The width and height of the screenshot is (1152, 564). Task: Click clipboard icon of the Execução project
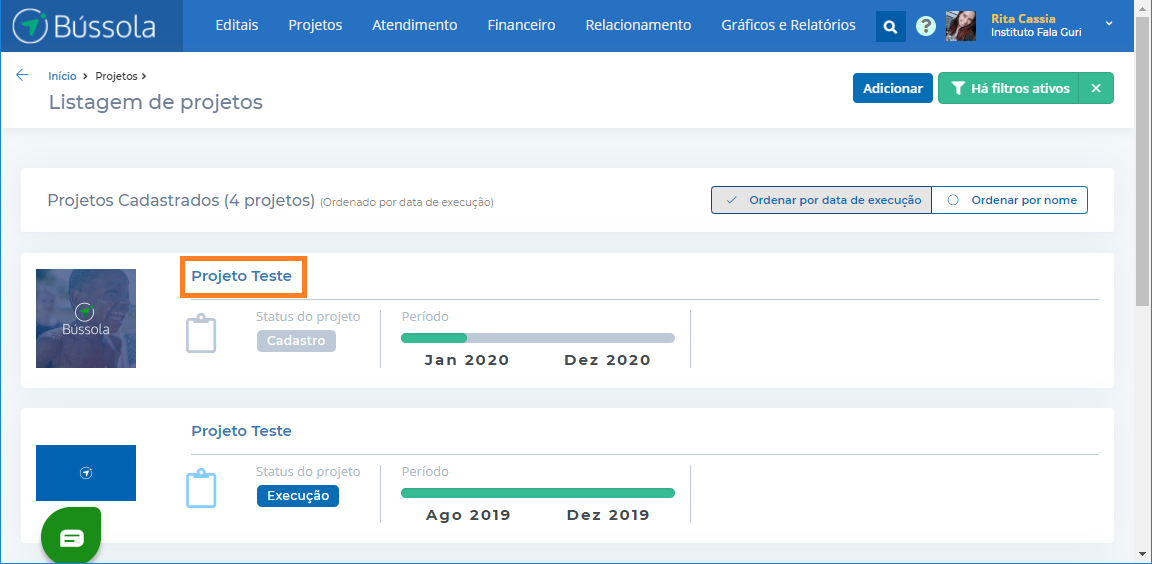click(201, 489)
